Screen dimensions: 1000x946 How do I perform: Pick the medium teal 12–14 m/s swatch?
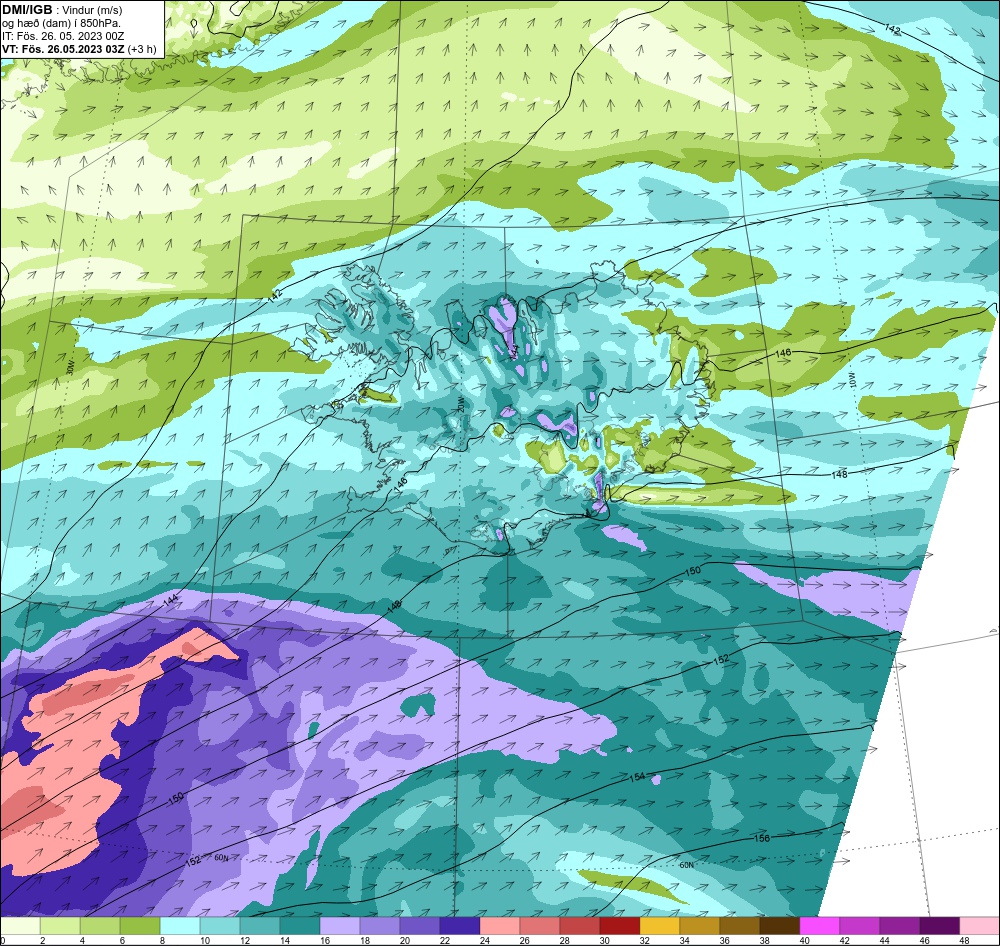(260, 926)
